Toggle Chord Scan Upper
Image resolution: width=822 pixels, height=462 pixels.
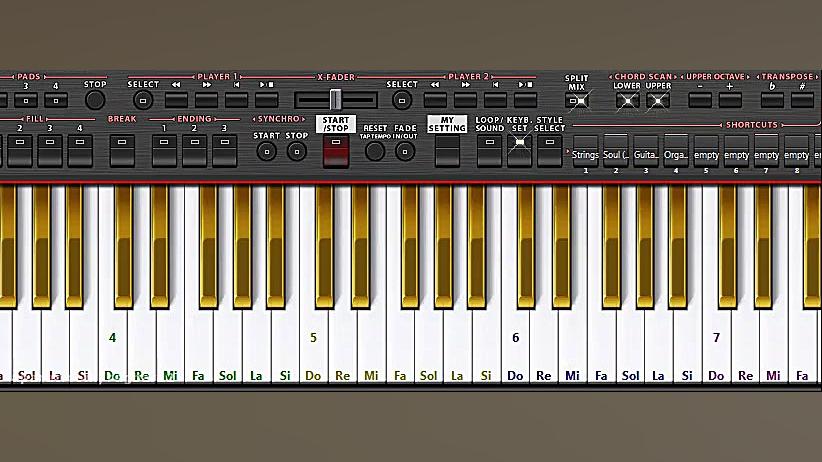point(658,101)
